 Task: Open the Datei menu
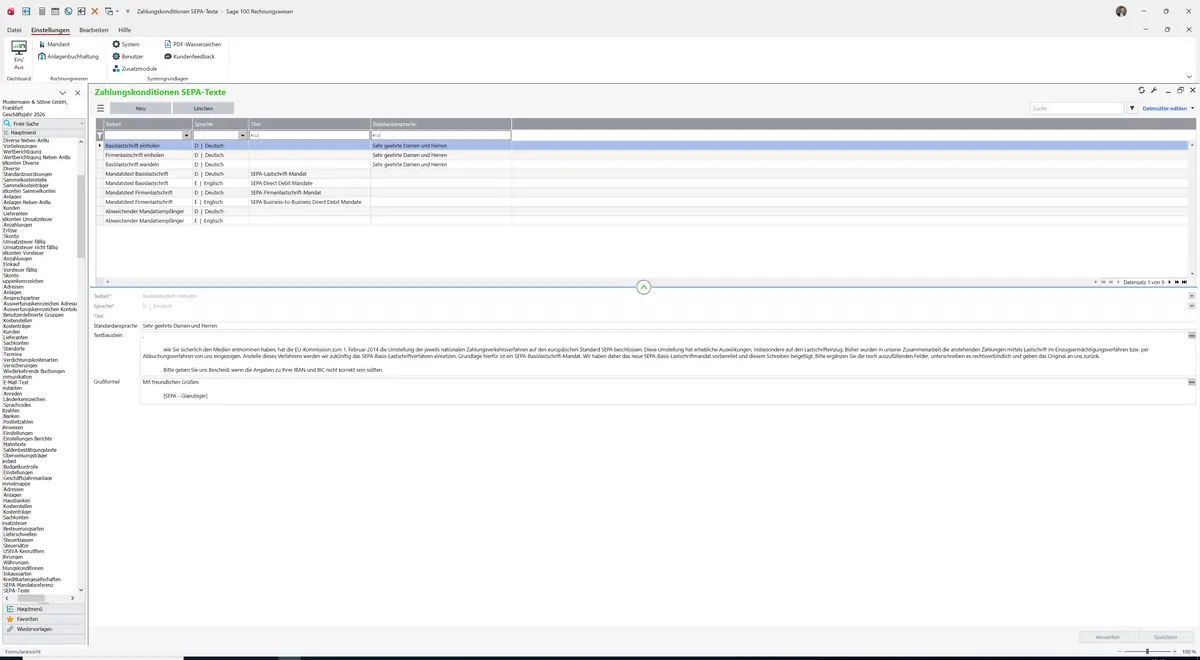14,30
